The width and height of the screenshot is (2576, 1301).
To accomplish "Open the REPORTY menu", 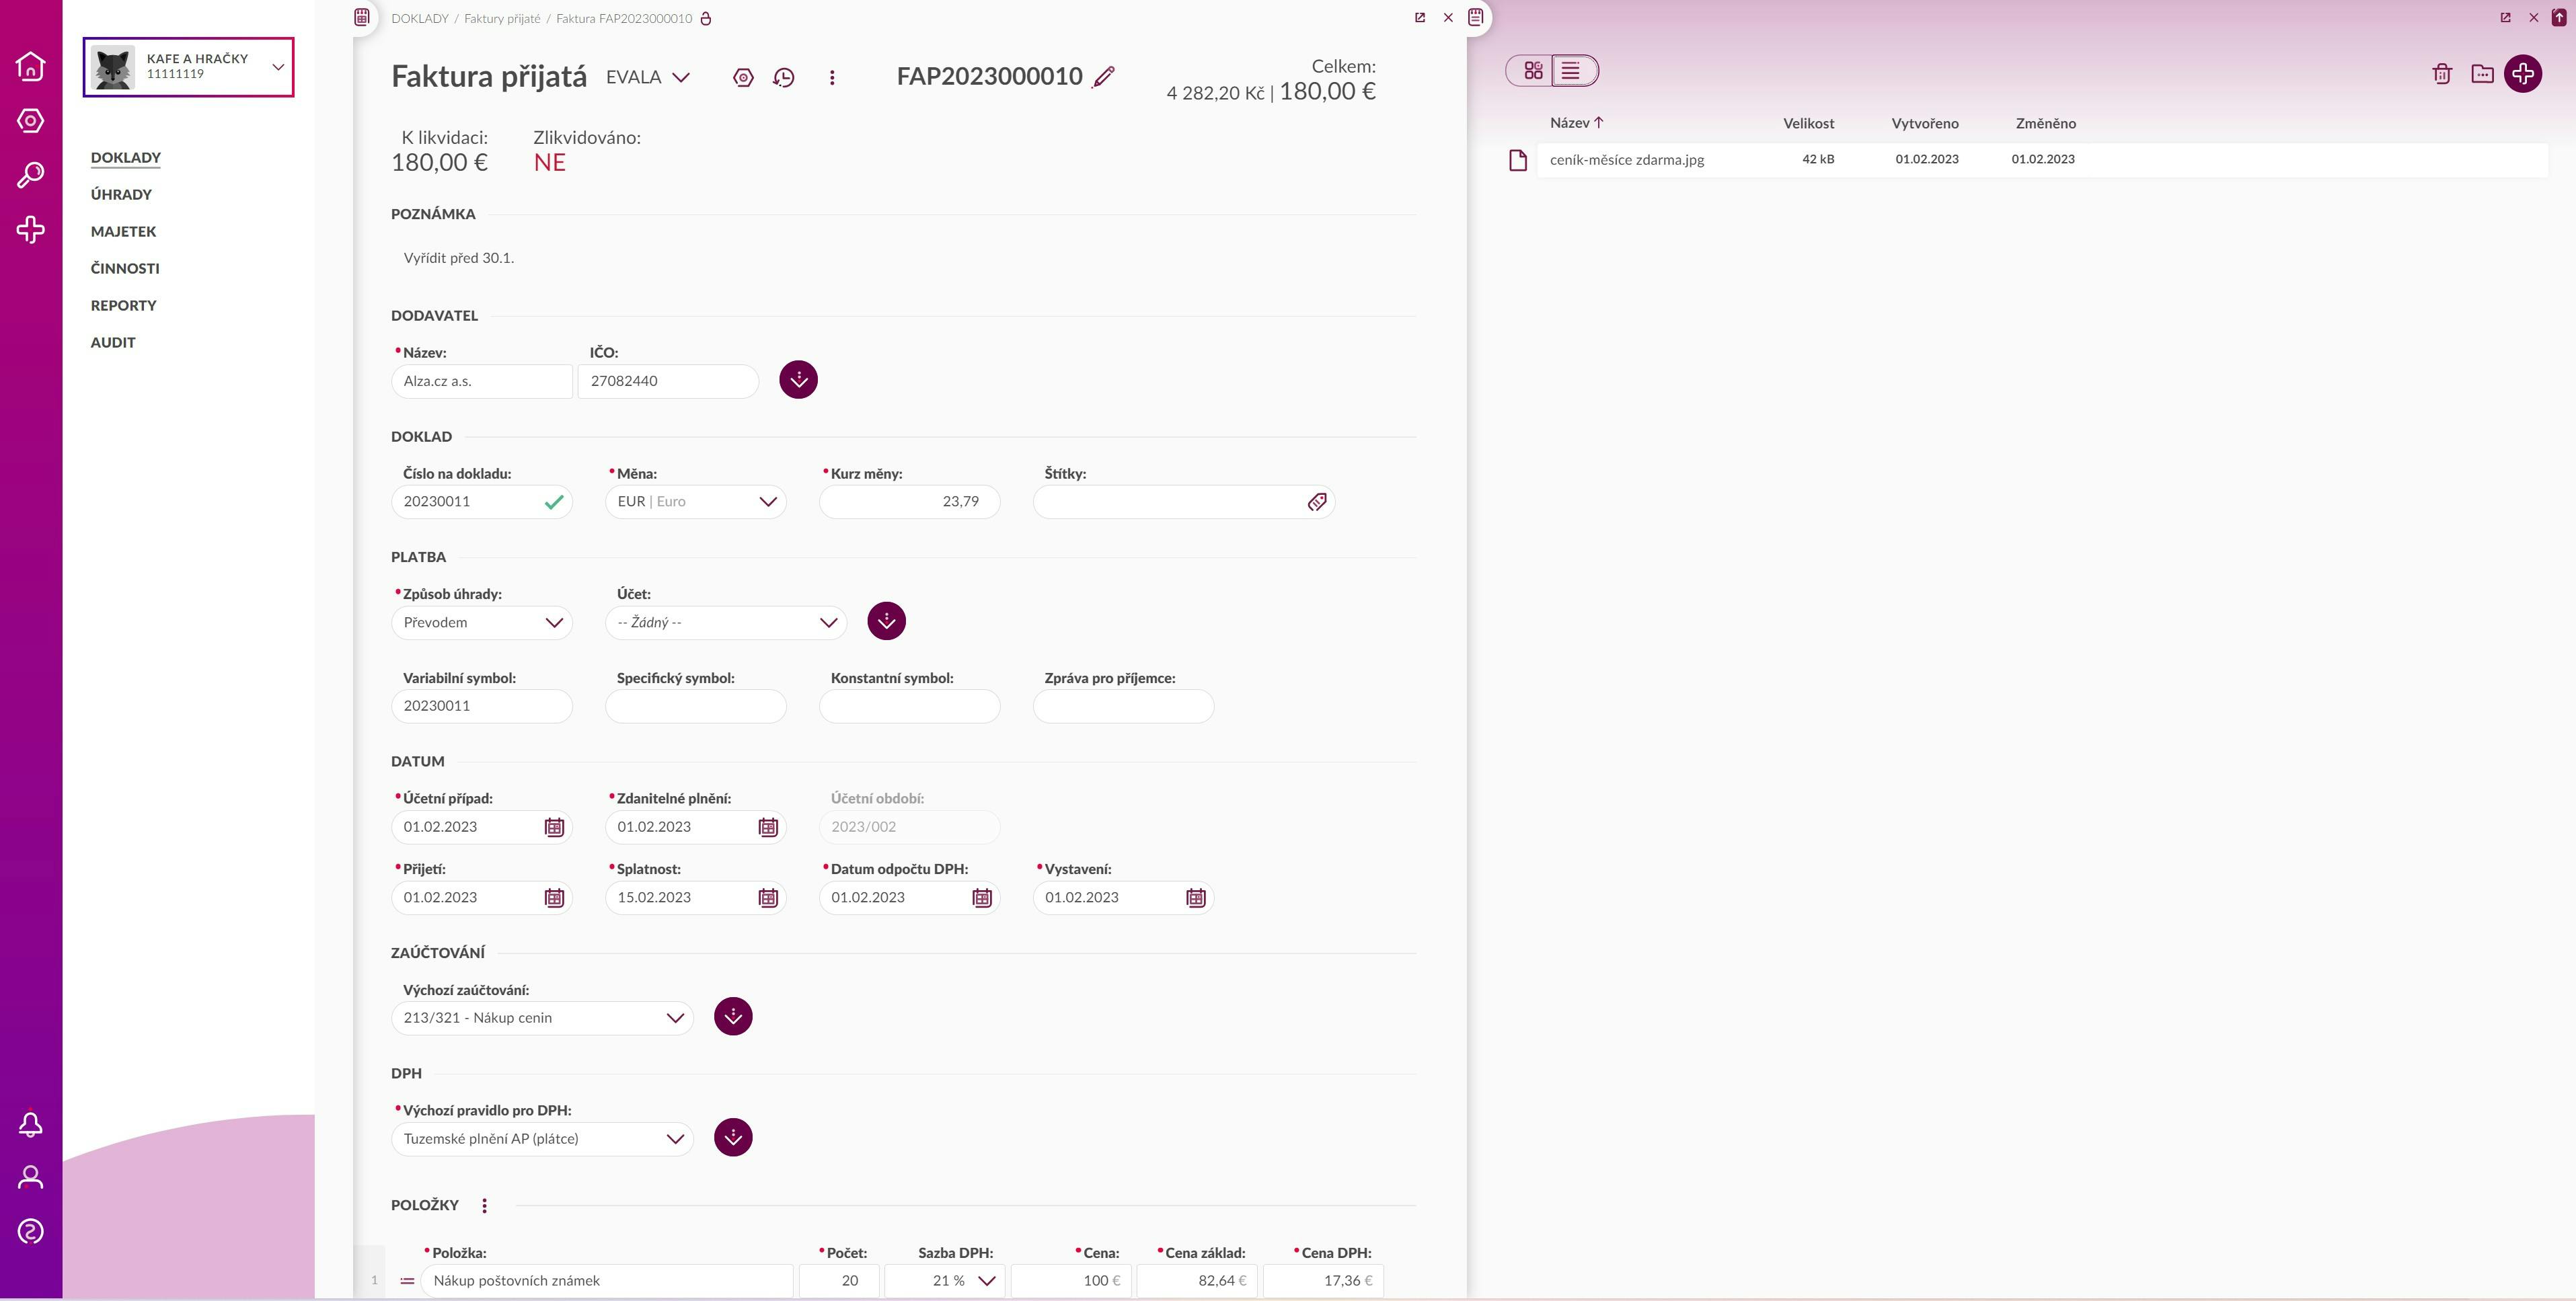I will [124, 306].
